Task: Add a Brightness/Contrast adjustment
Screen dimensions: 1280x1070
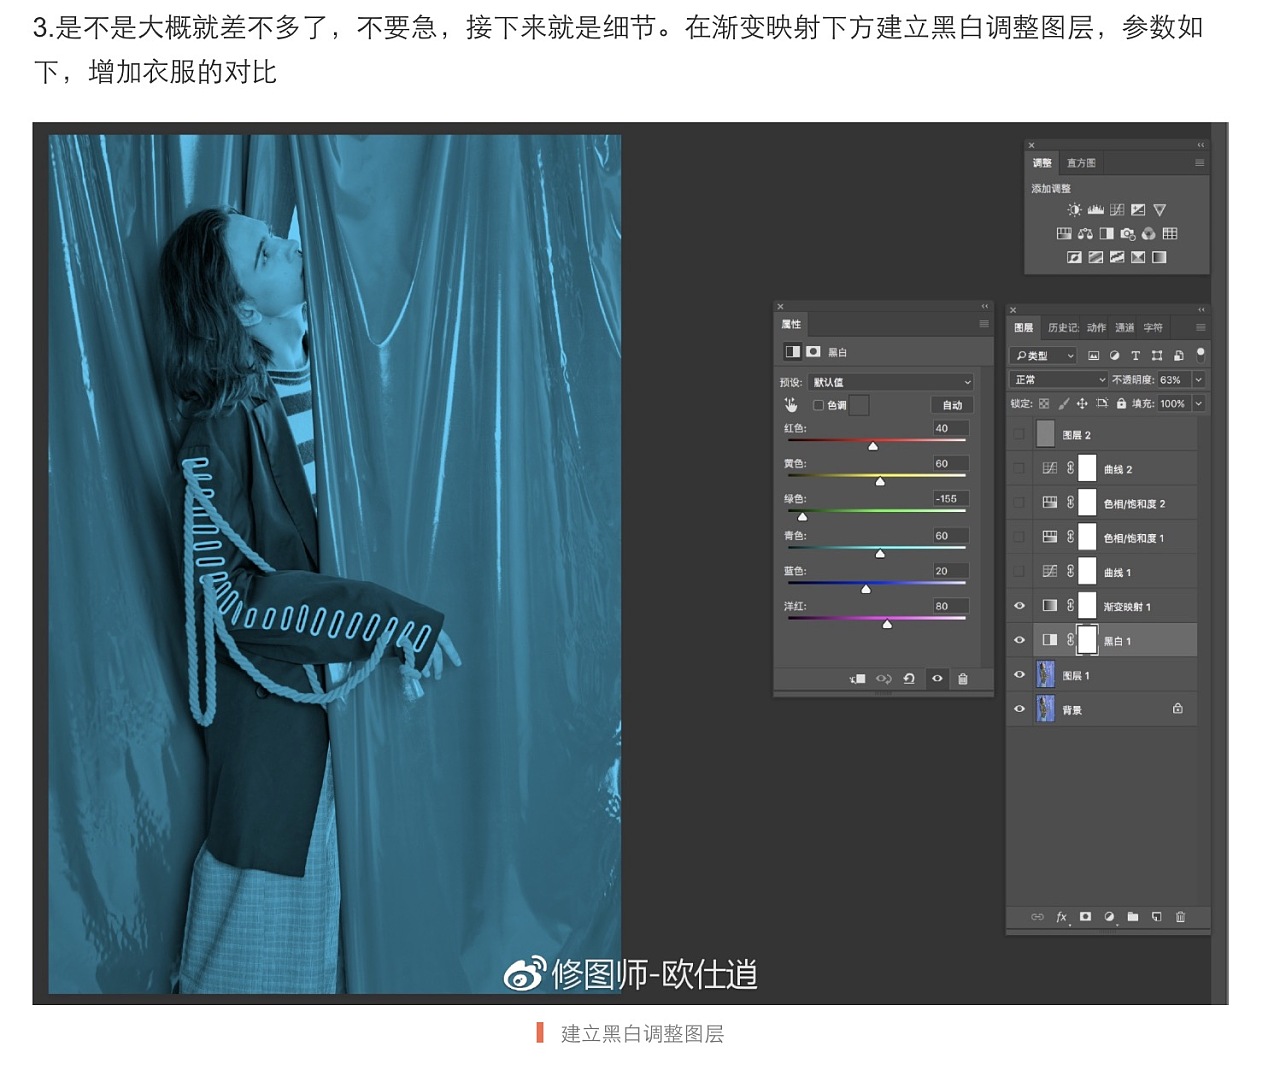Action: (1074, 210)
